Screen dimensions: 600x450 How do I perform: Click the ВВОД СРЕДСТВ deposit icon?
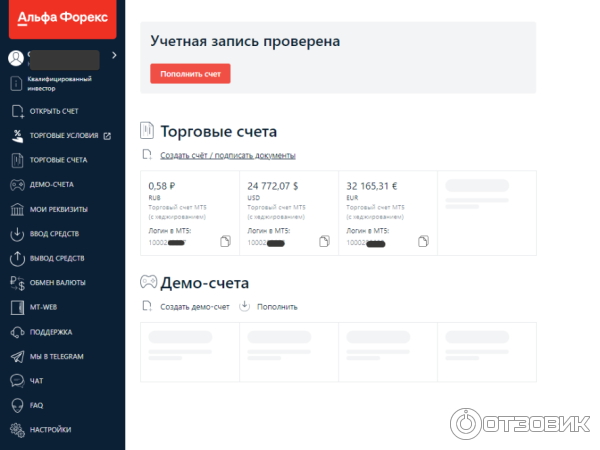17,234
